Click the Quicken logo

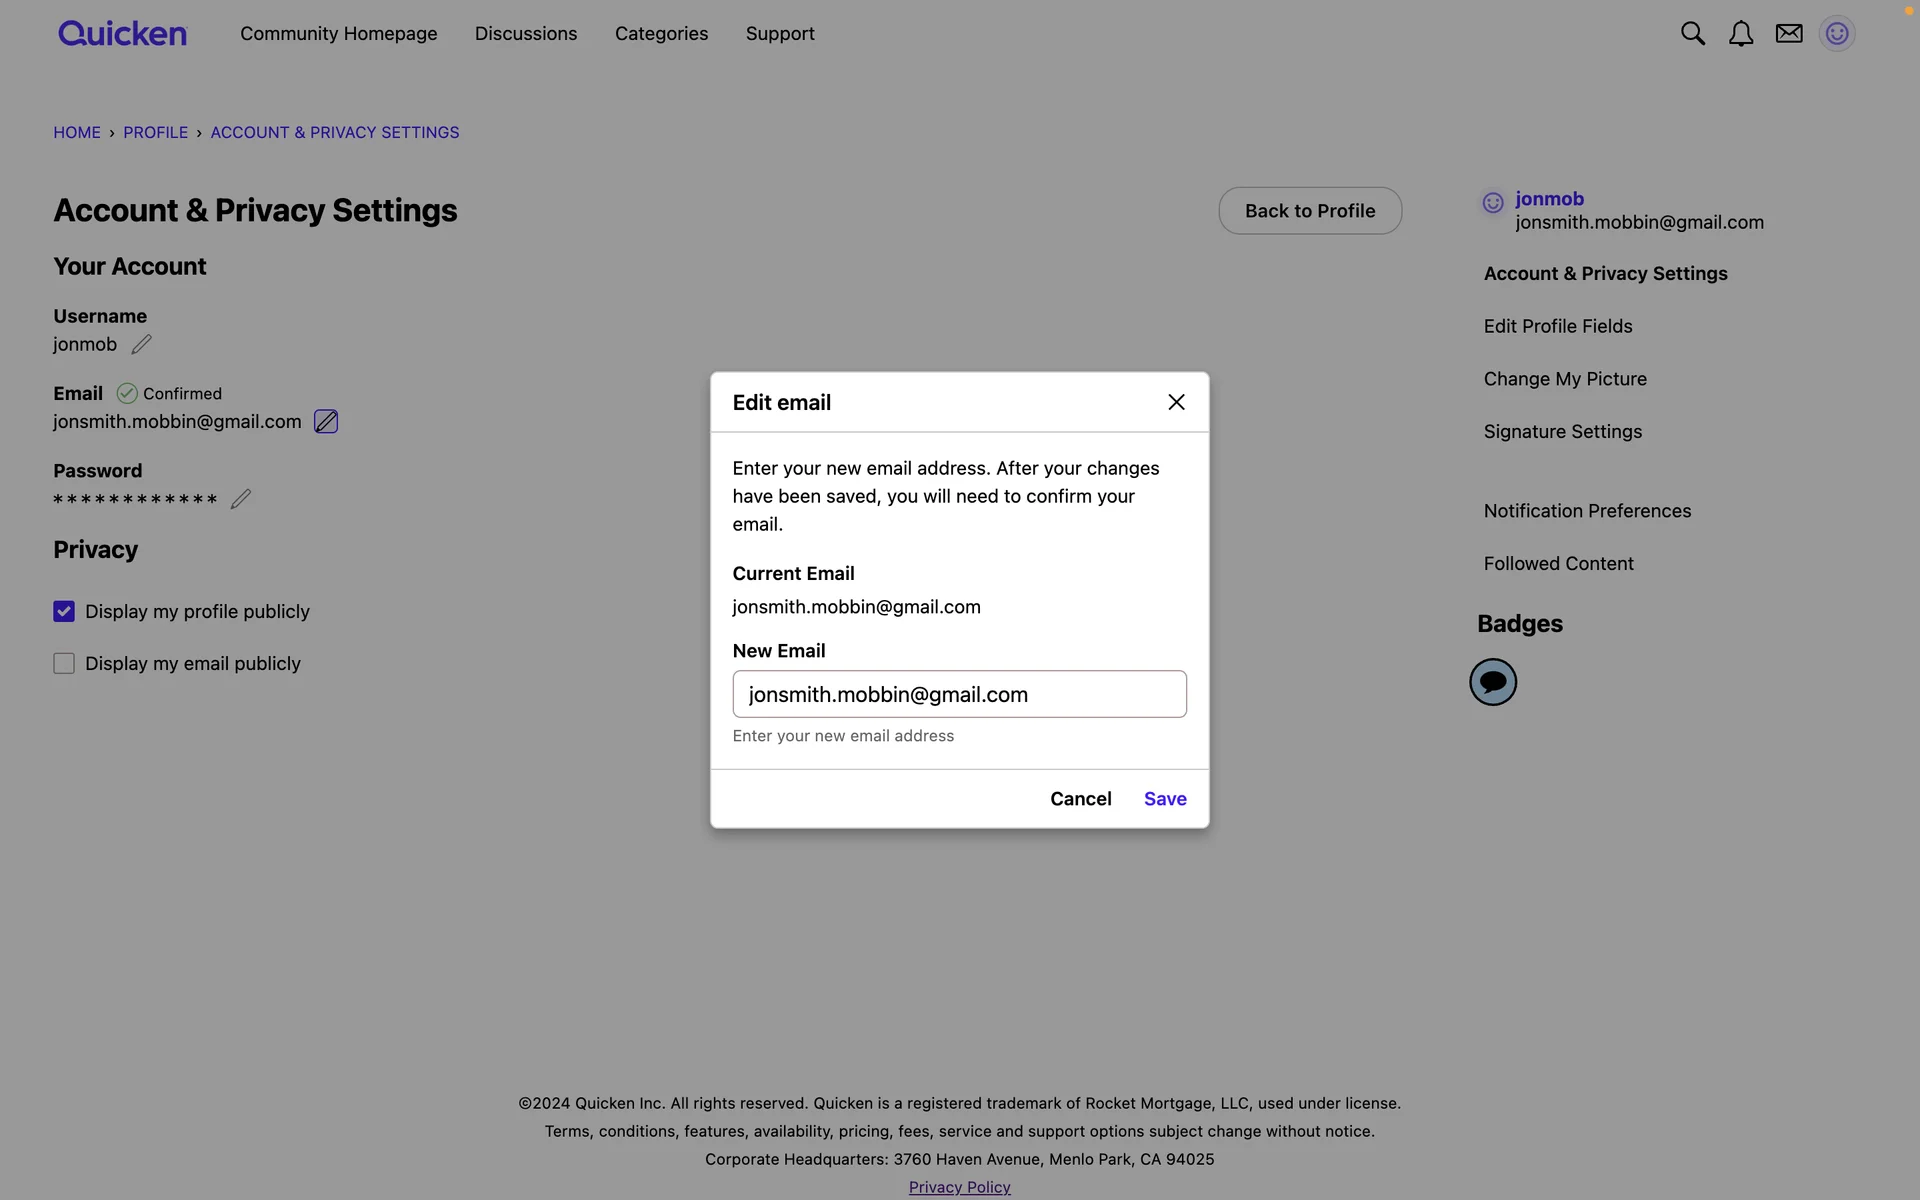122,34
